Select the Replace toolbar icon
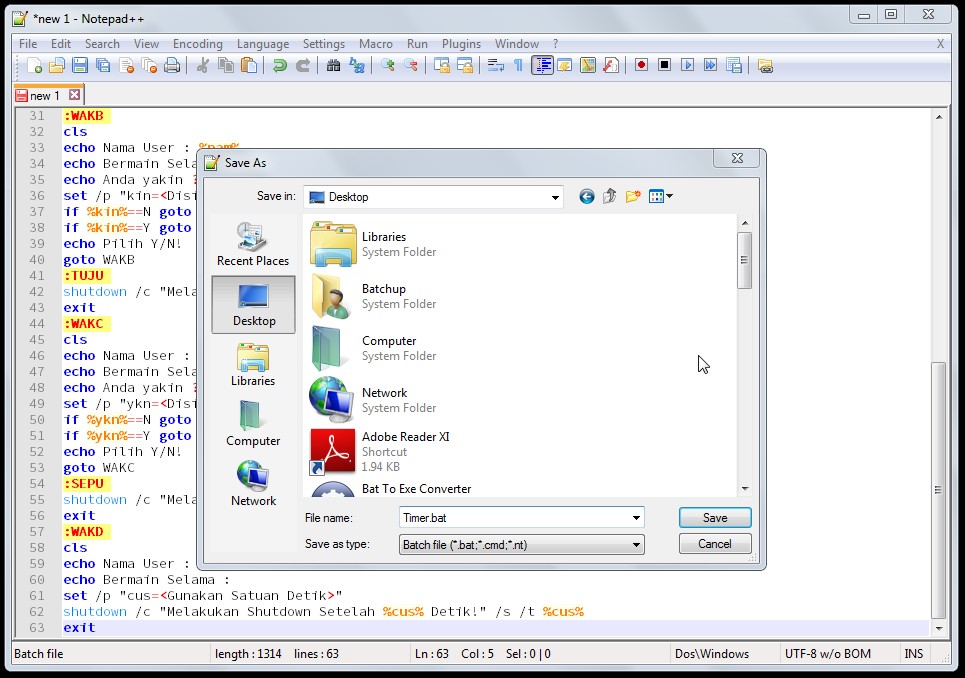The image size is (965, 678). pos(357,65)
